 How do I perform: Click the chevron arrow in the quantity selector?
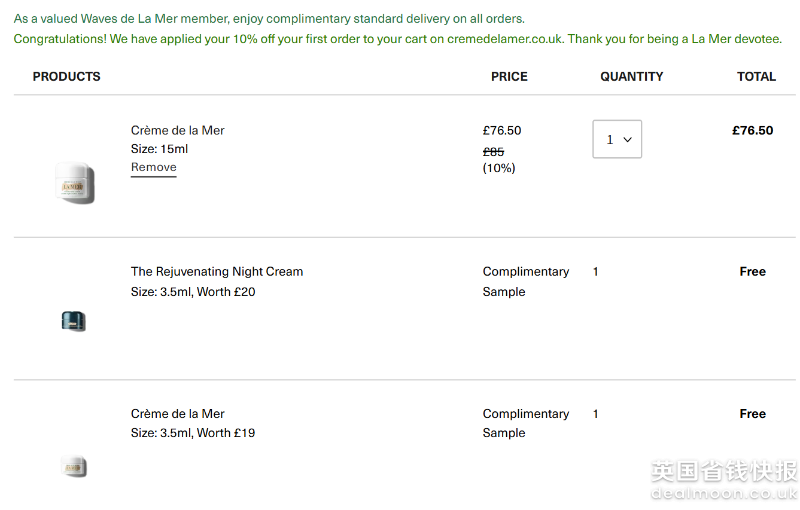[628, 140]
